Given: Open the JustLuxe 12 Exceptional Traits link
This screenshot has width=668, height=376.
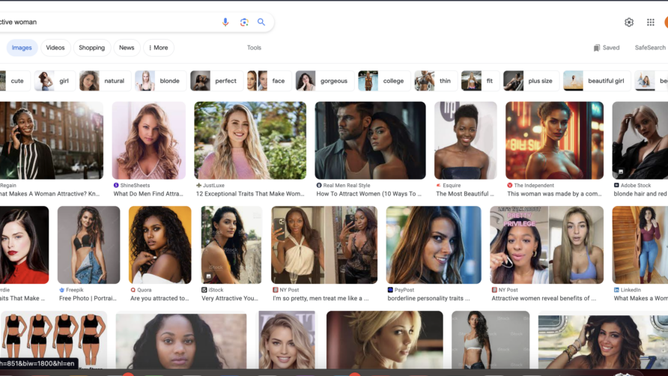Looking at the screenshot, I should [250, 194].
